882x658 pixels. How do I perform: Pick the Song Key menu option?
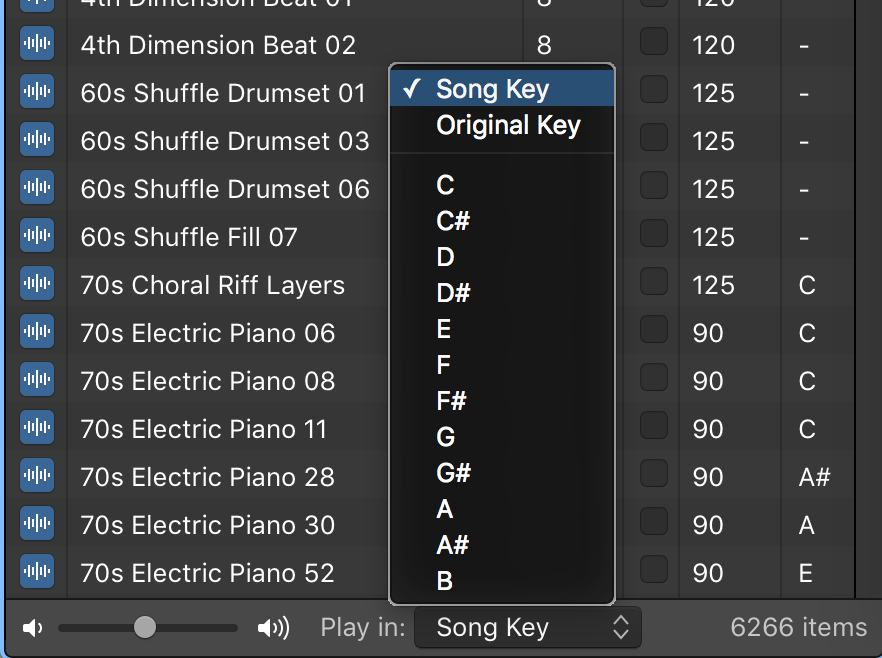(492, 89)
